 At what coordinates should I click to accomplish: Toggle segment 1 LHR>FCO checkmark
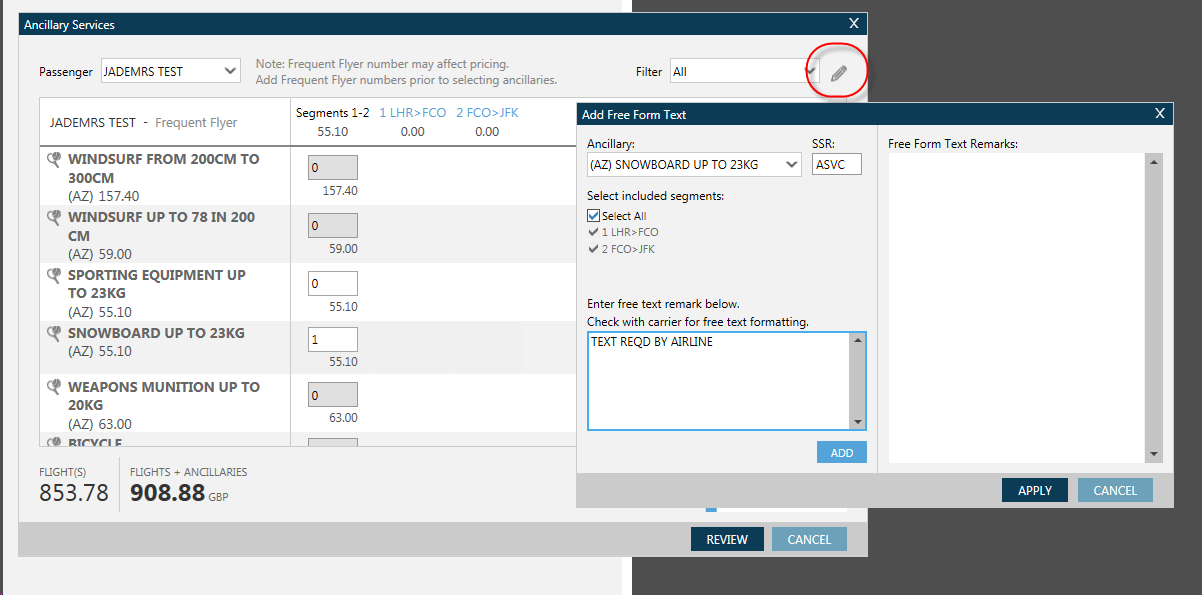(x=594, y=232)
